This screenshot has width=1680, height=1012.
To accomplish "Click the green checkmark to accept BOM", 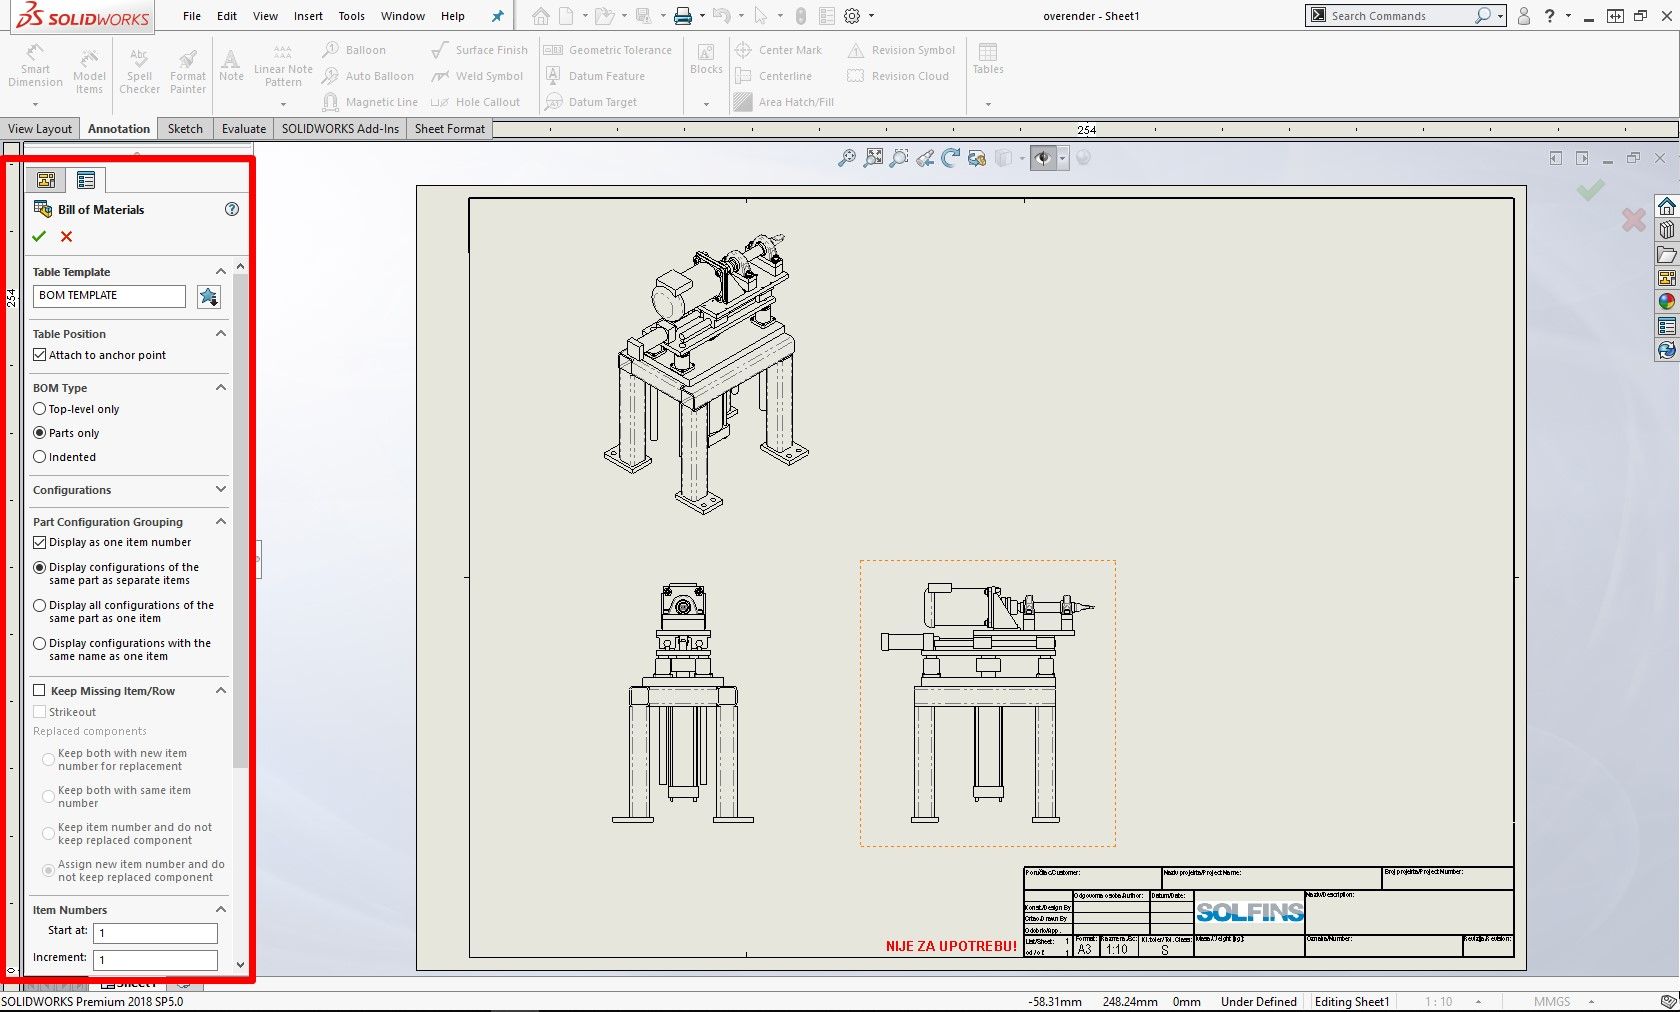I will 39,237.
